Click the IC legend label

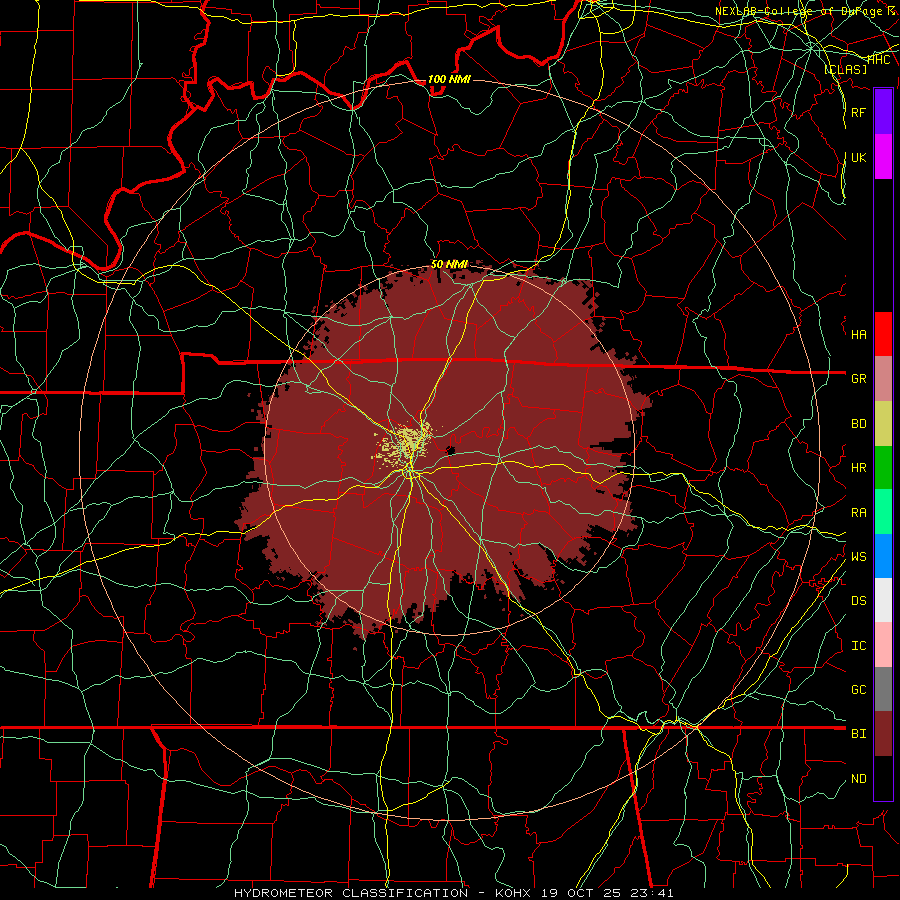point(859,646)
